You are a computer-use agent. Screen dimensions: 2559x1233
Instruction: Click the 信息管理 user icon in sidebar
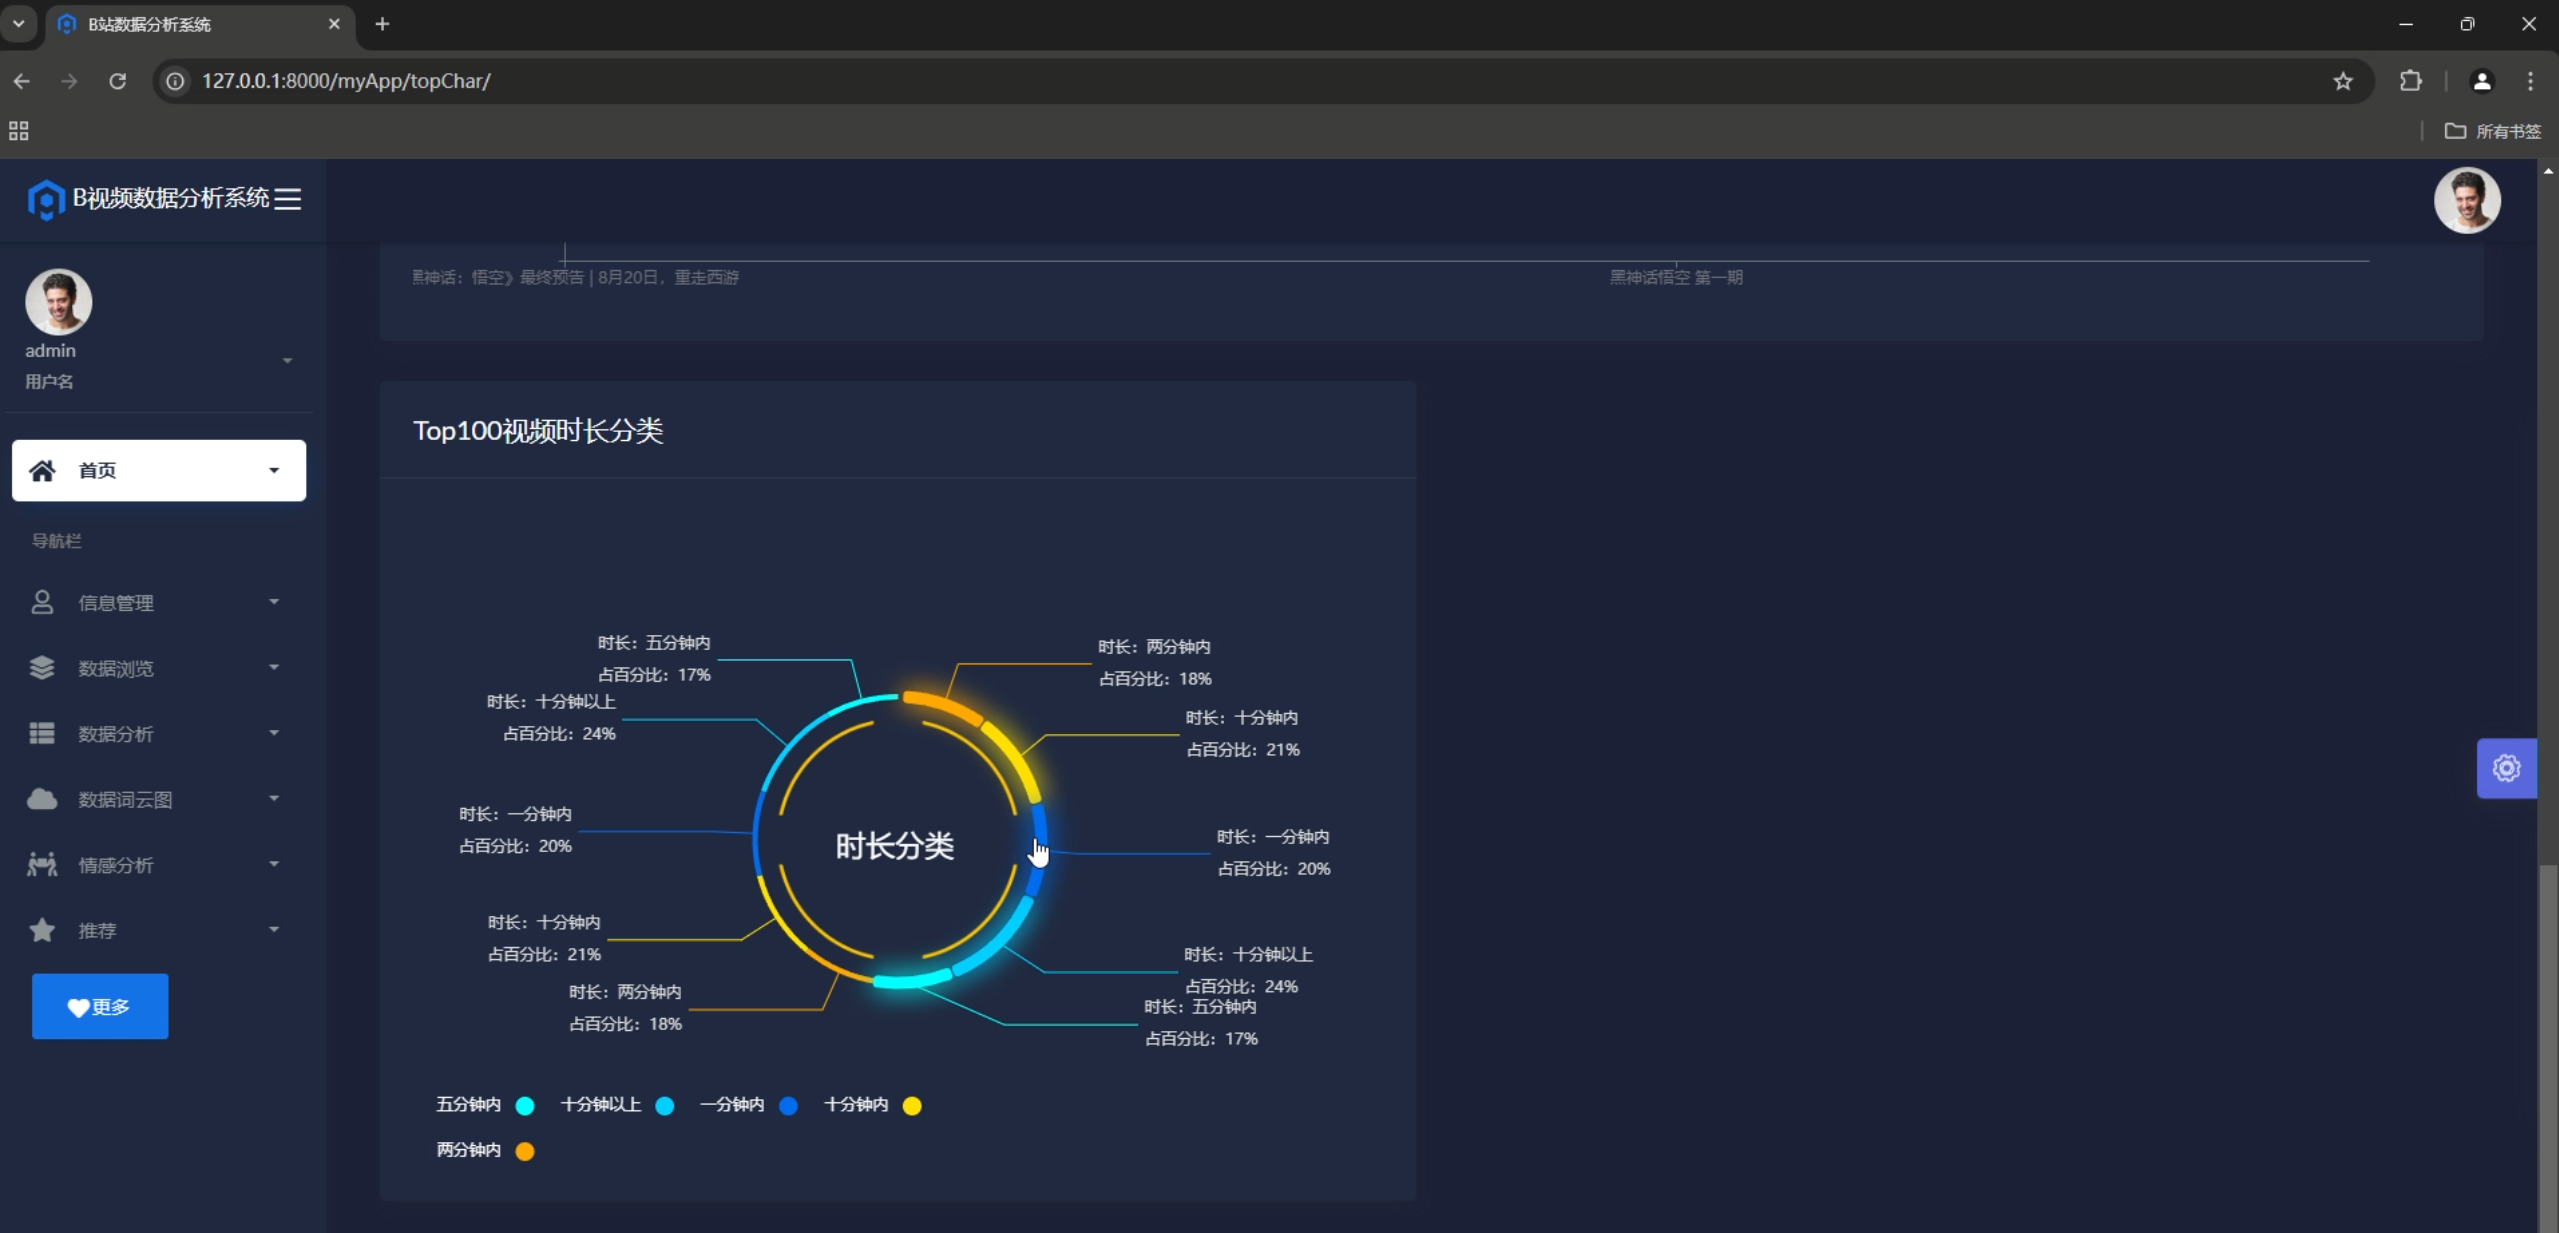[42, 602]
